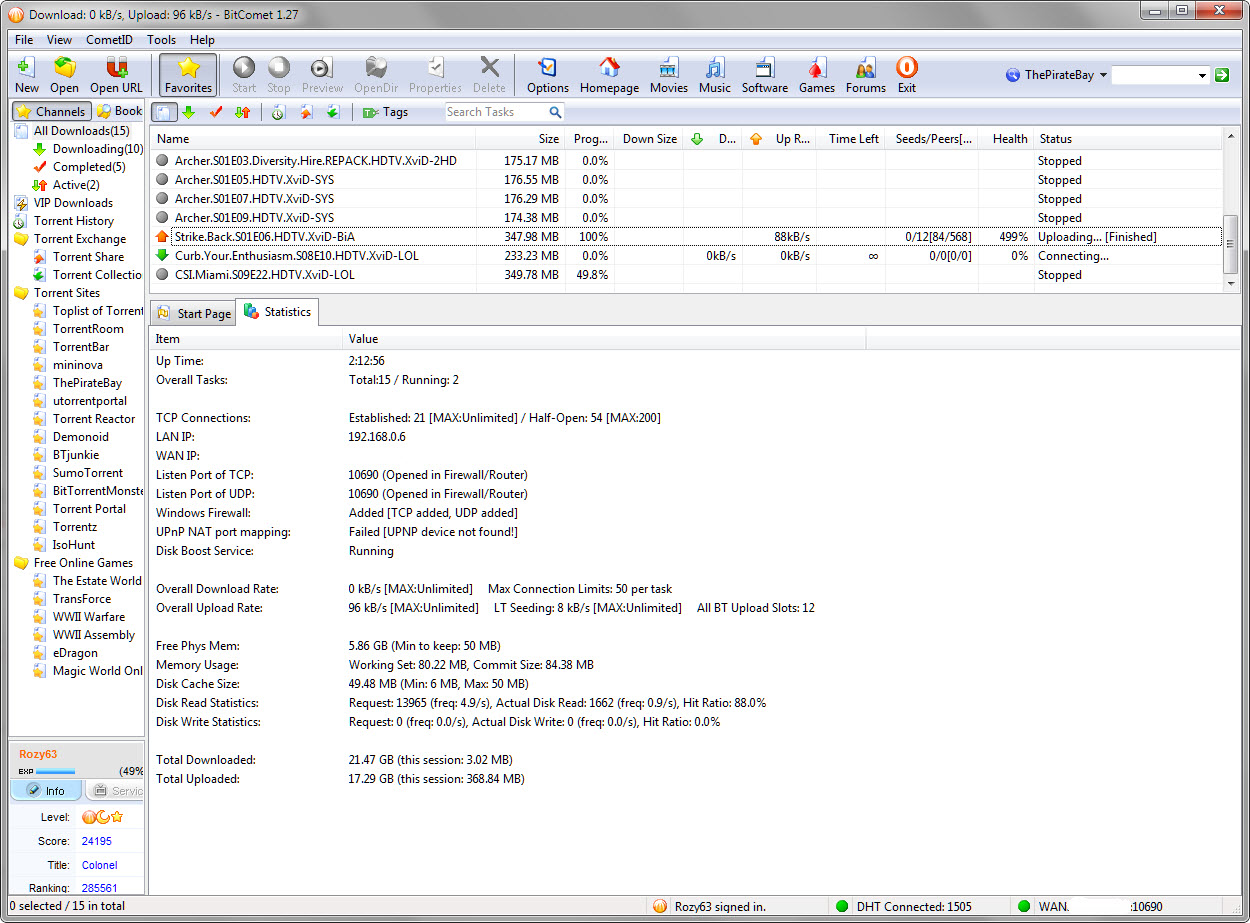Select the Info tab in user panel
The image size is (1250, 923).
[x=46, y=791]
